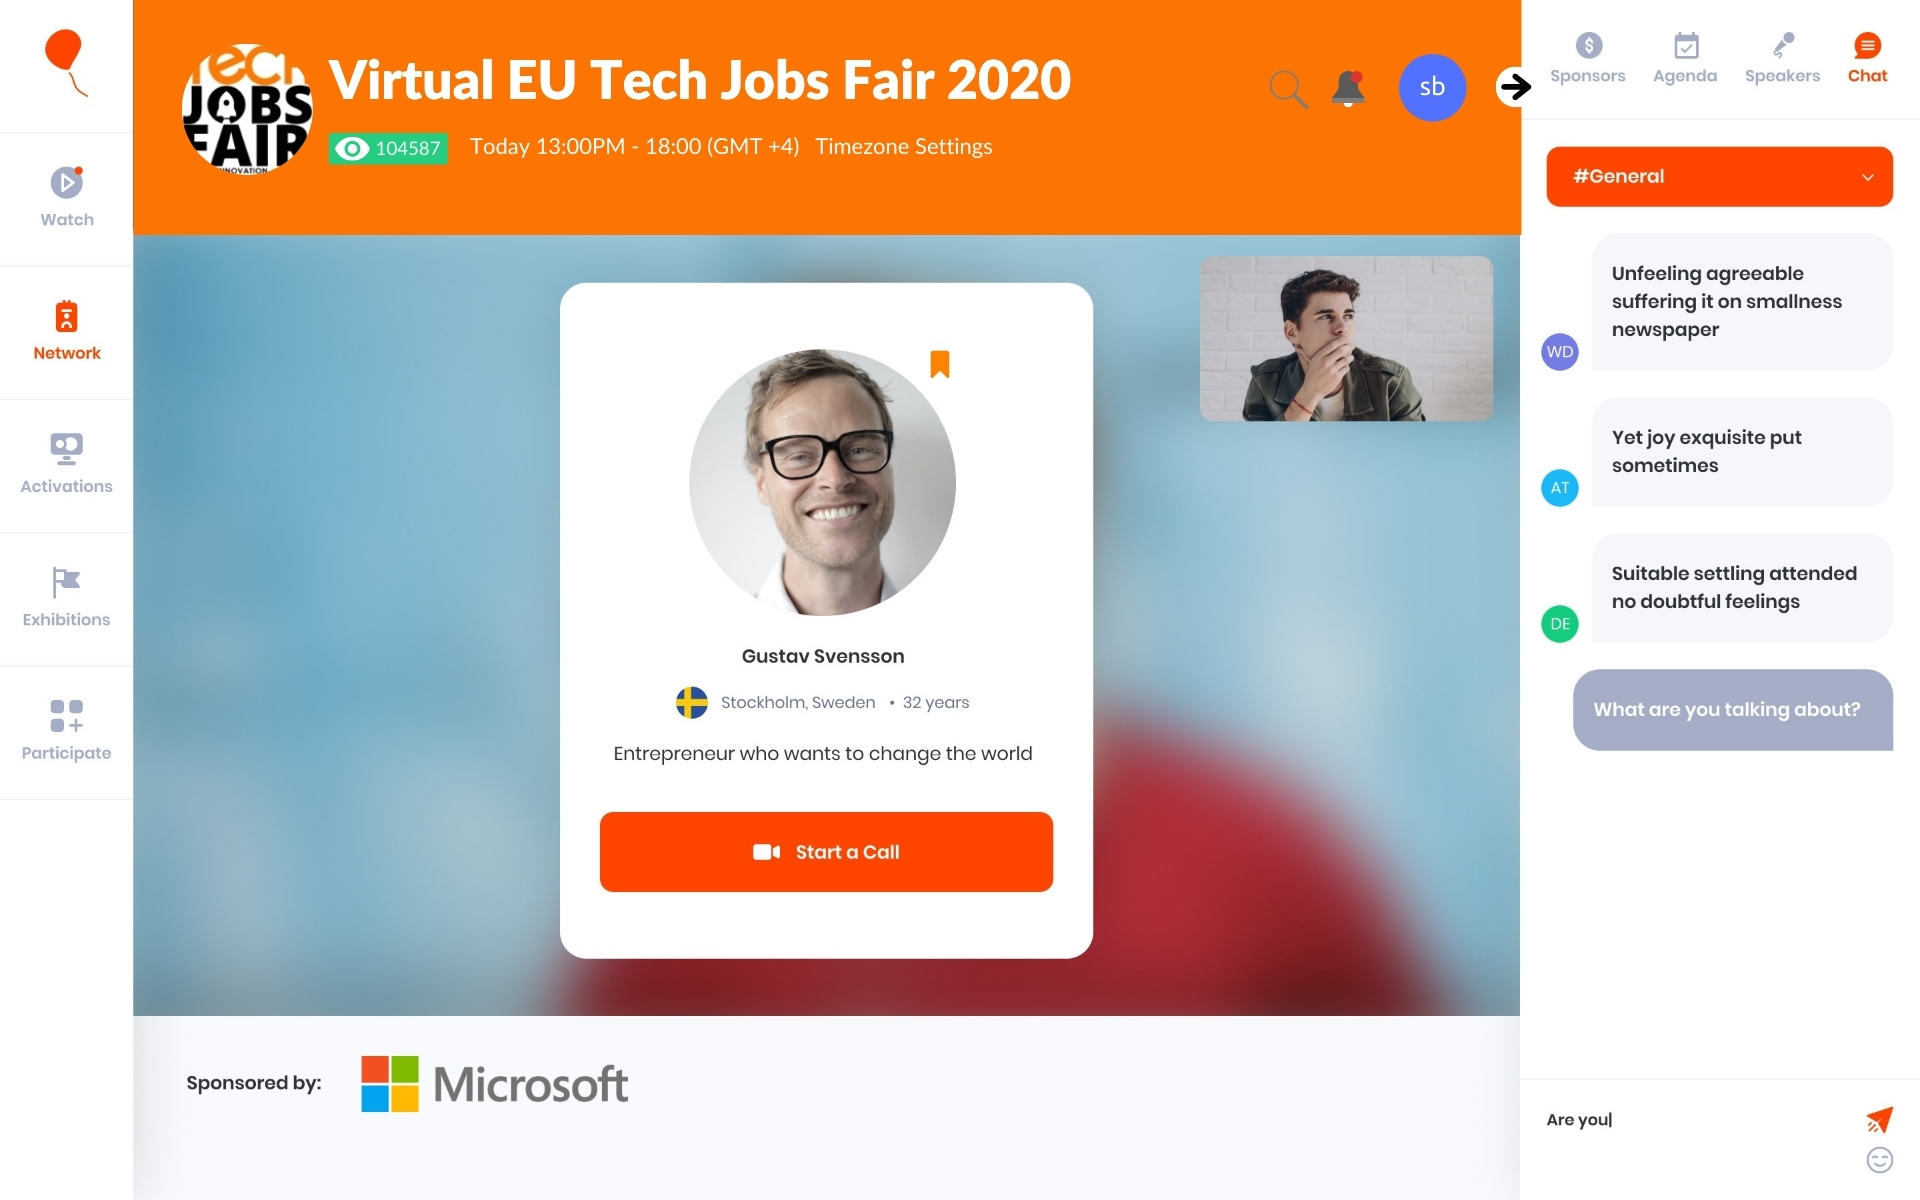This screenshot has width=1920, height=1200.
Task: Click the search icon
Action: [x=1286, y=87]
